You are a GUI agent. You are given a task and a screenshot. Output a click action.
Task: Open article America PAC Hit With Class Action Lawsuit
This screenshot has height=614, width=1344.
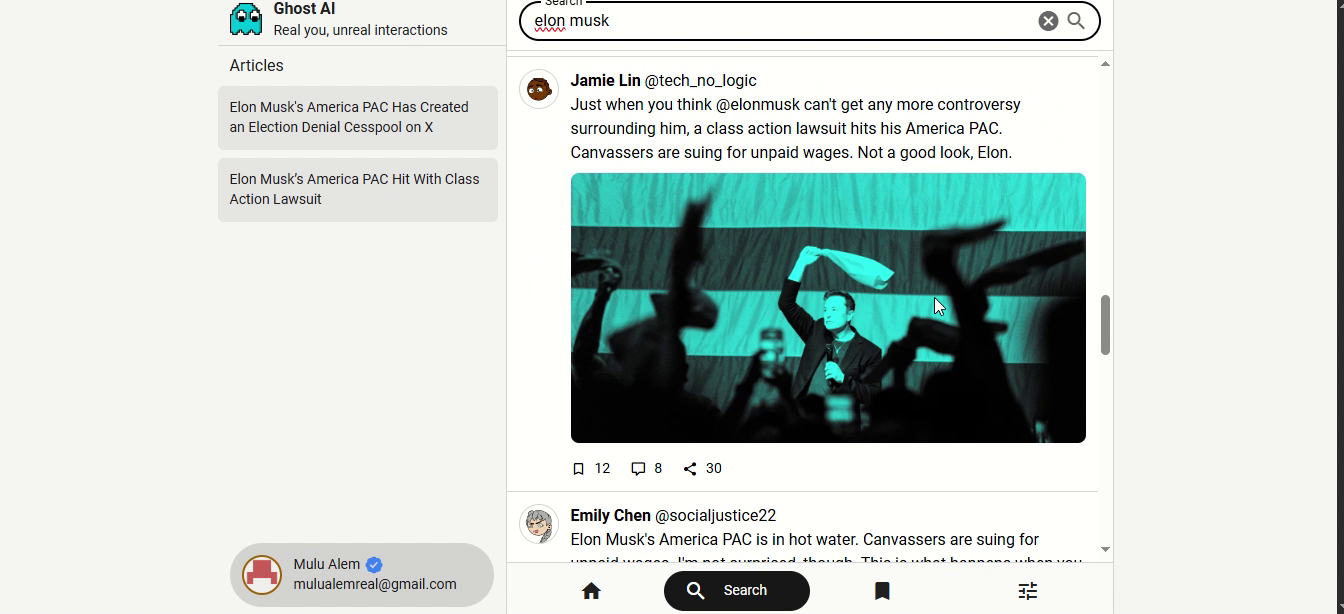point(358,190)
